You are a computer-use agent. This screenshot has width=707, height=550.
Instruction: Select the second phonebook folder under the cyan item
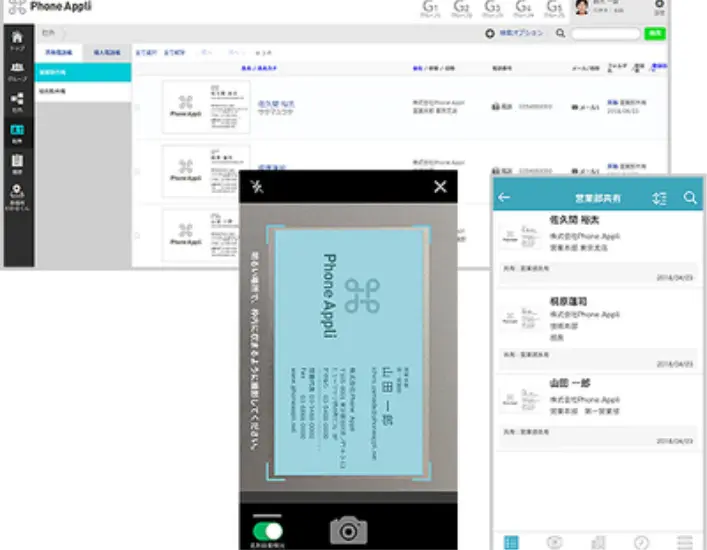pyautogui.click(x=83, y=91)
